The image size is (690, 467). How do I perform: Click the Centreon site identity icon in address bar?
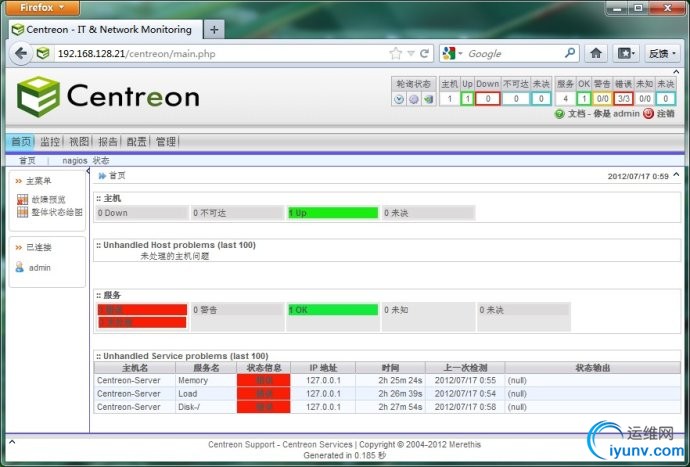[x=43, y=54]
